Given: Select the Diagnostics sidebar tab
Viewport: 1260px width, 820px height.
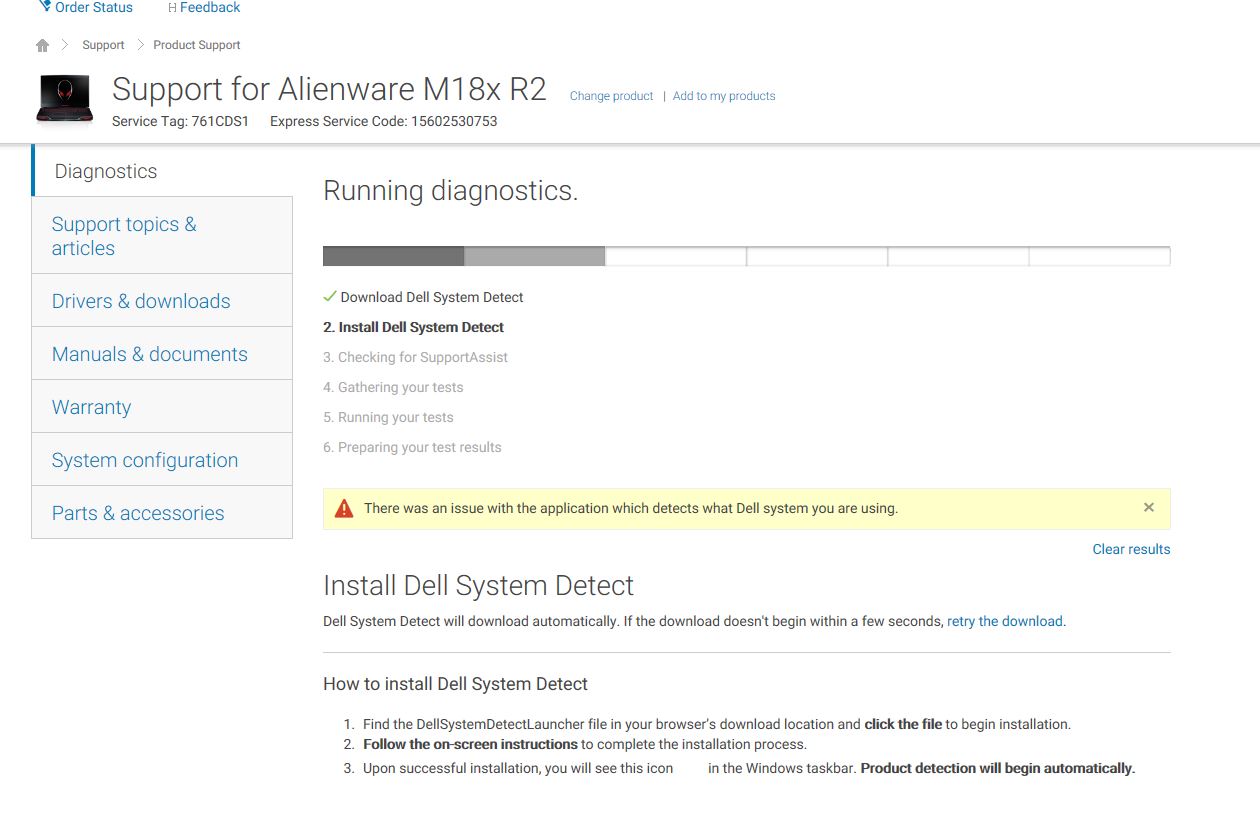Looking at the screenshot, I should point(163,171).
